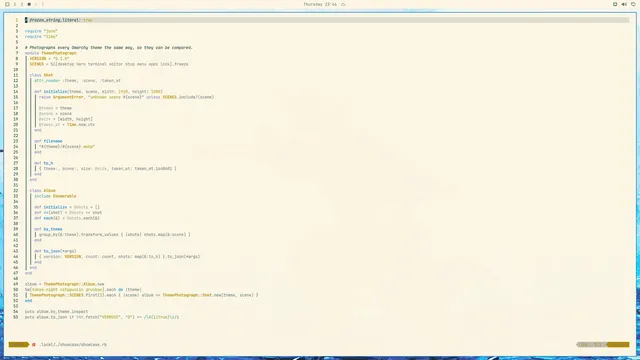
Task: Click the 'version: VERSION, count' hash line
Action: click(x=120, y=257)
